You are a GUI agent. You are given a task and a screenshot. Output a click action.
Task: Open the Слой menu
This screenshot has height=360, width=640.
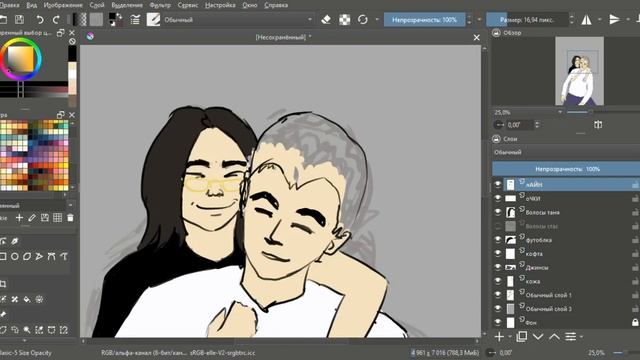click(x=97, y=5)
